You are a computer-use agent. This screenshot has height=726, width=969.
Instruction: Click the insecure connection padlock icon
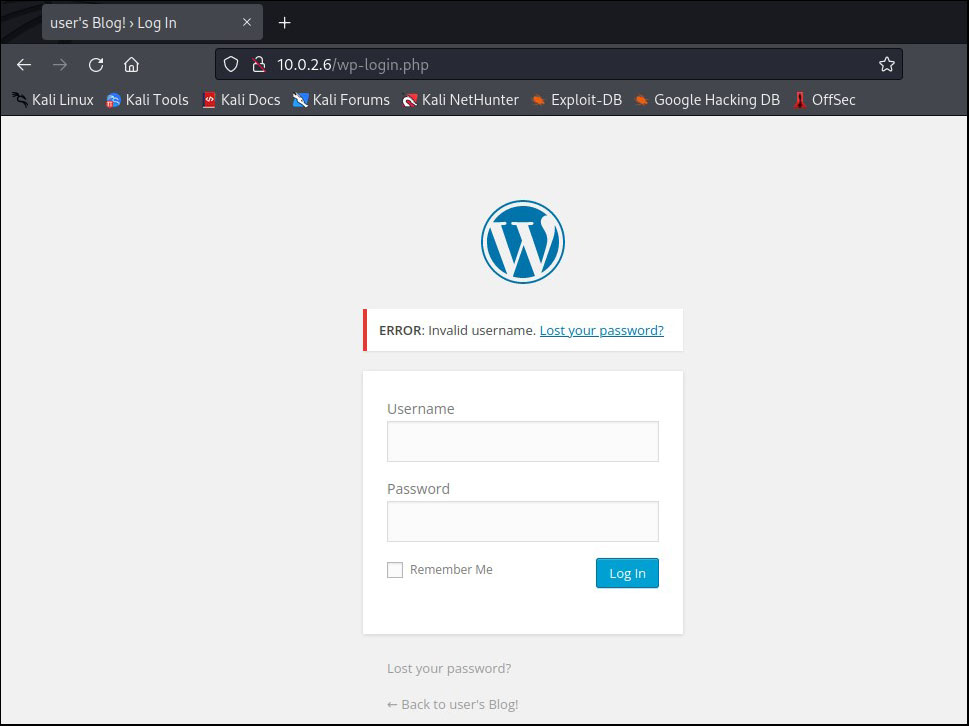(x=259, y=64)
